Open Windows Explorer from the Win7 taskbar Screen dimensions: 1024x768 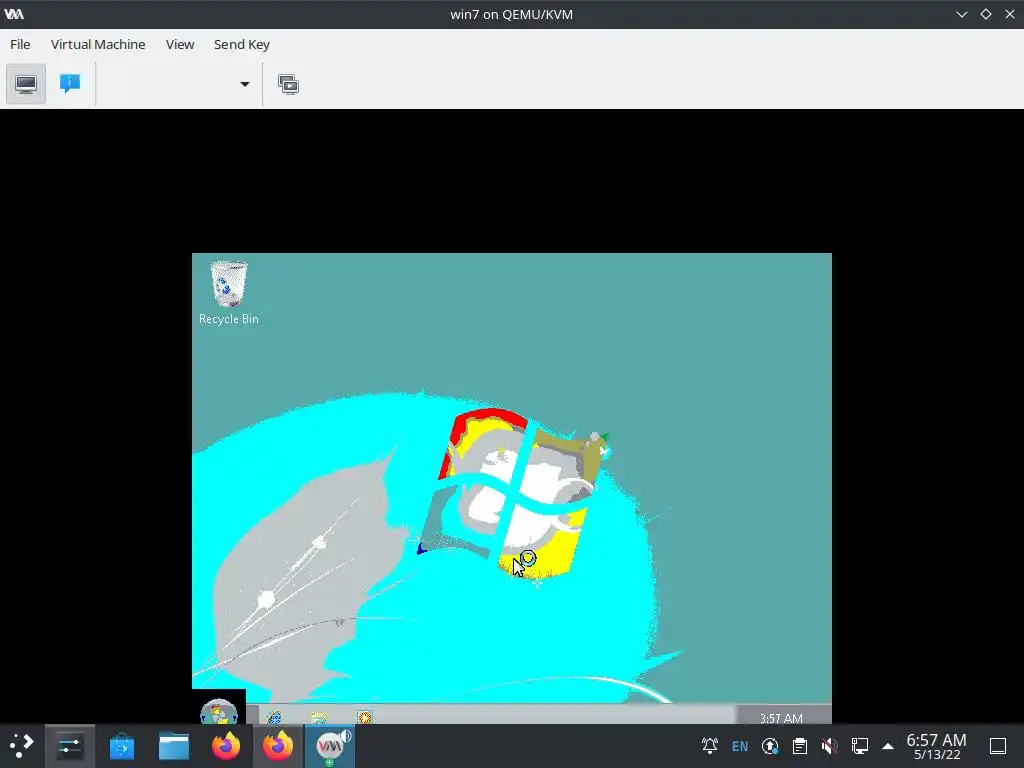tap(319, 717)
